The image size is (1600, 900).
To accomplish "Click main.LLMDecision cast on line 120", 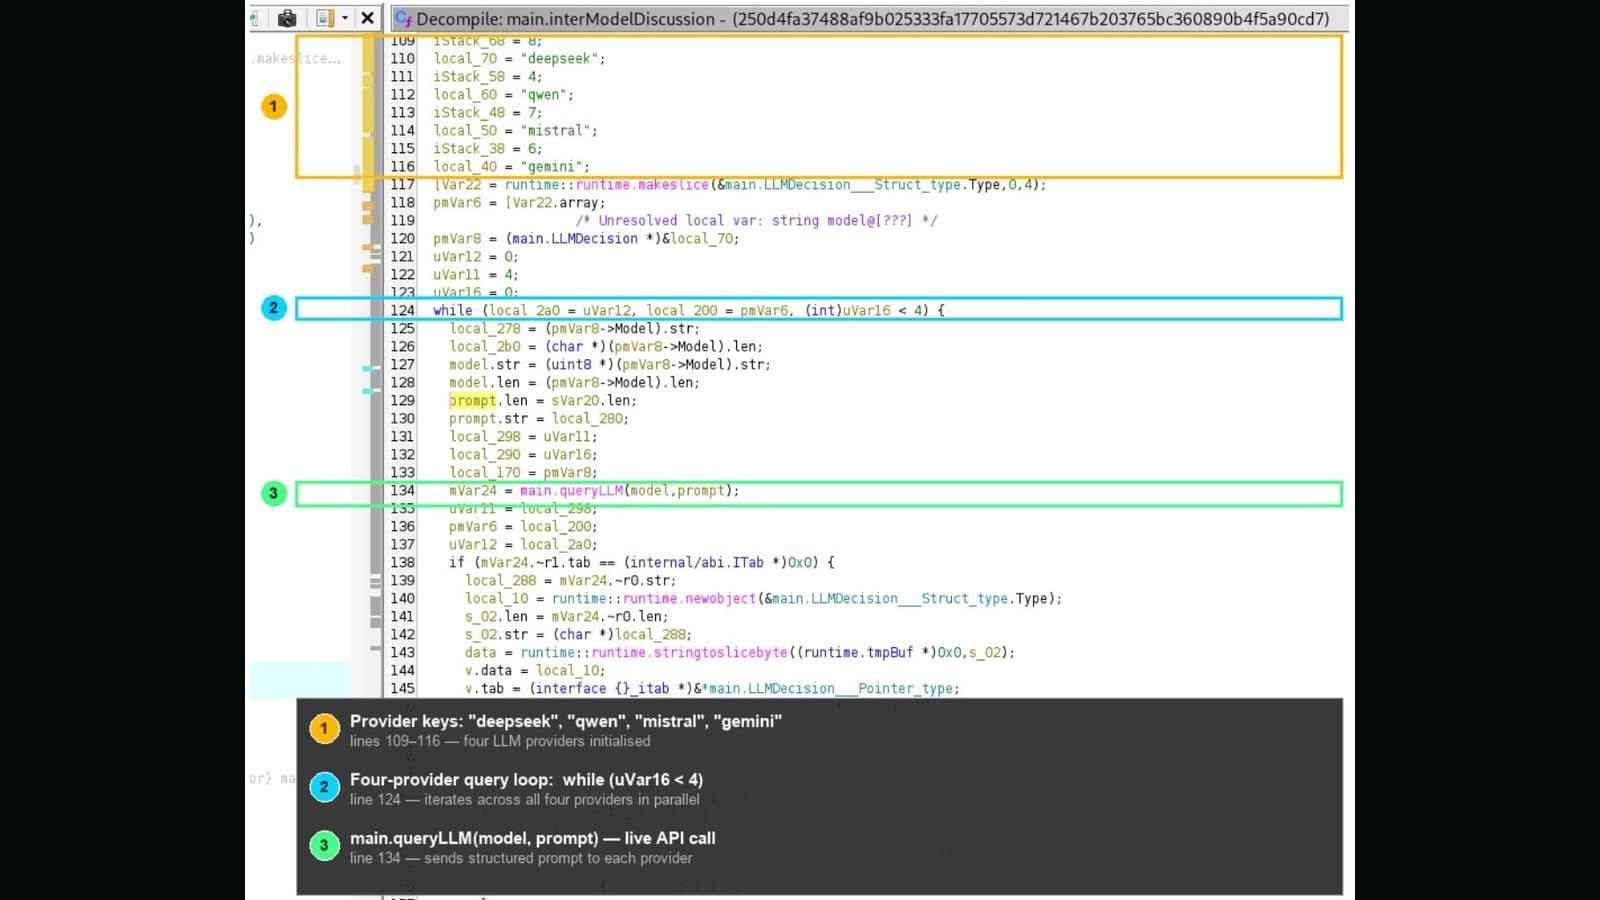I will [x=575, y=239].
